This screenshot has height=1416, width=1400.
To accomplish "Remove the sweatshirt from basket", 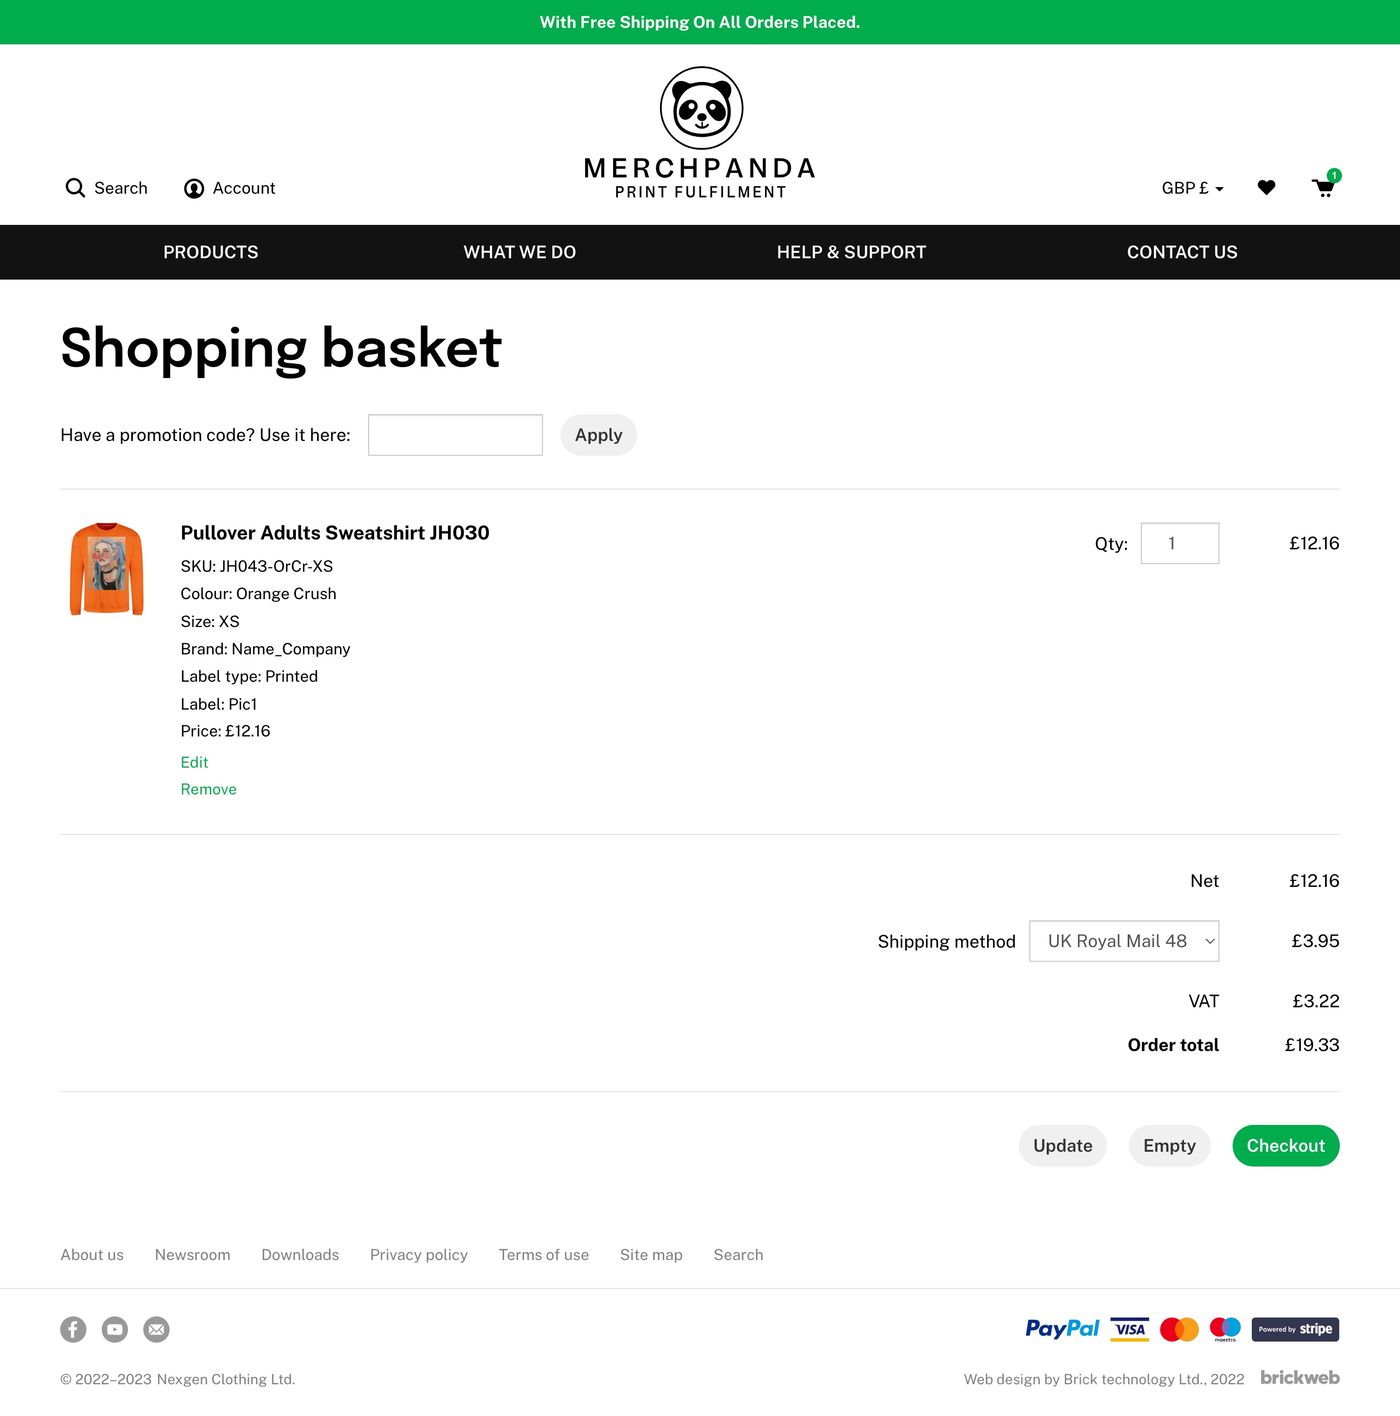I will (208, 789).
